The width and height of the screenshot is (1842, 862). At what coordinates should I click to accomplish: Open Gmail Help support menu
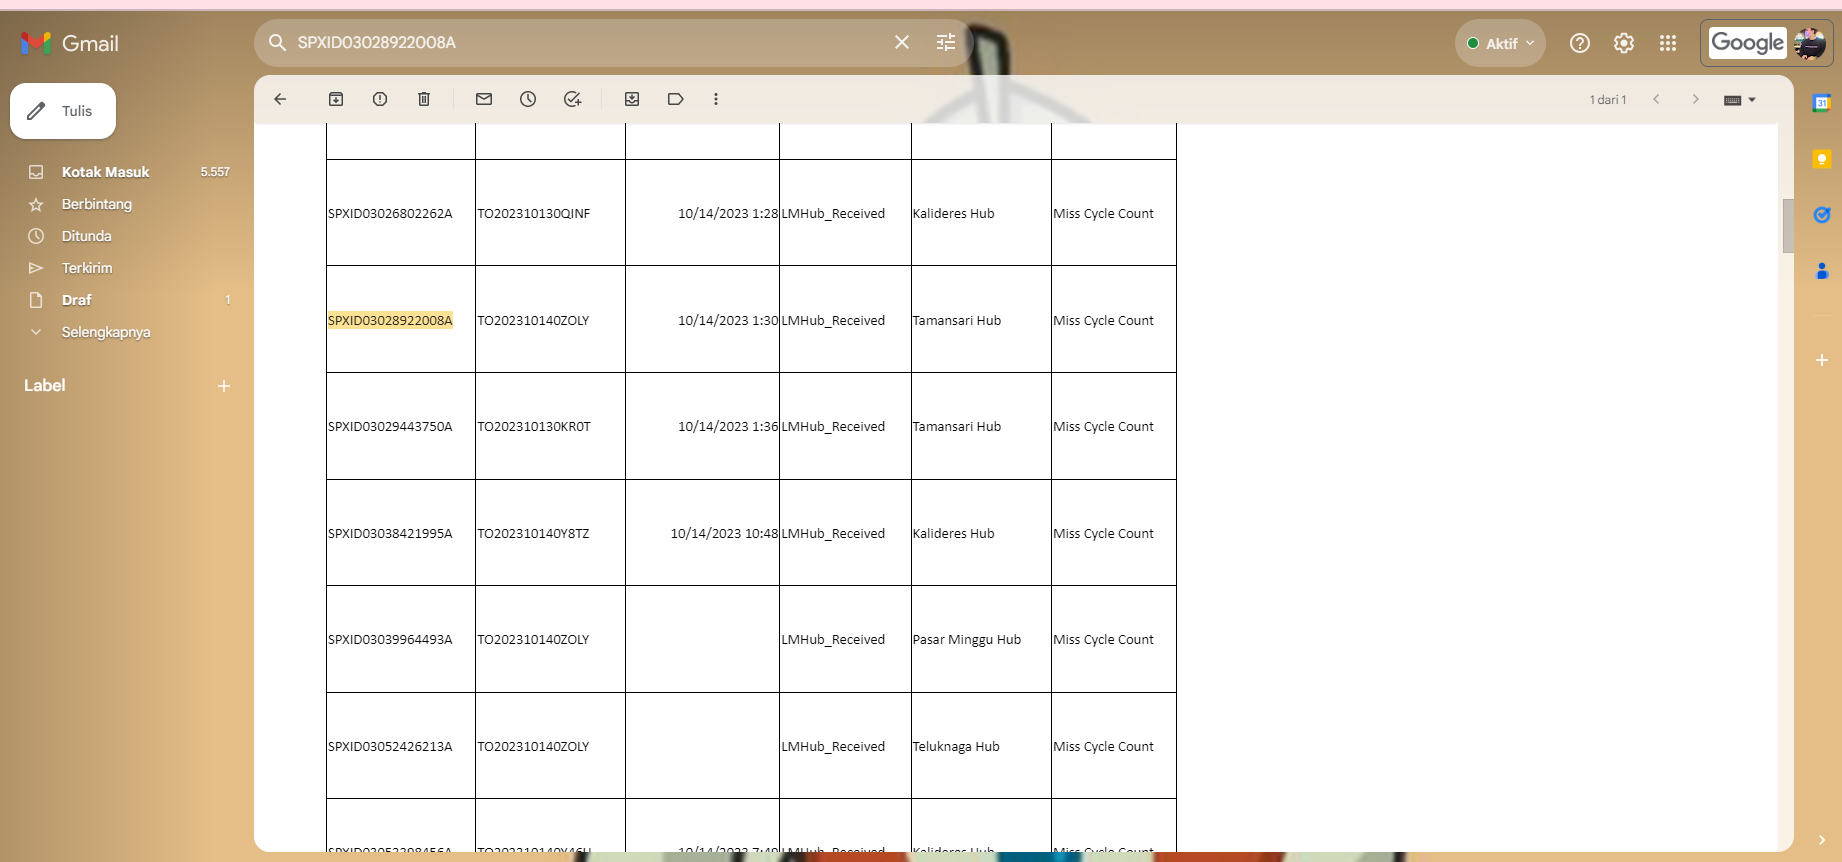pyautogui.click(x=1580, y=43)
